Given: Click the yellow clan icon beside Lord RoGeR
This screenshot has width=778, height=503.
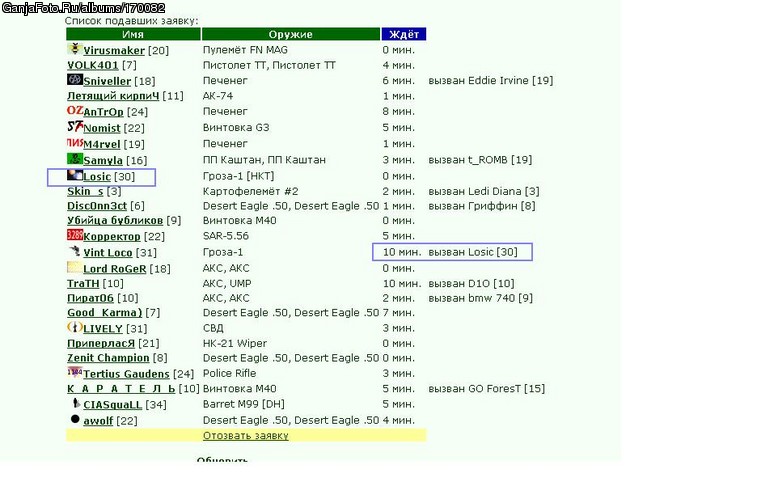Looking at the screenshot, I should (75, 267).
